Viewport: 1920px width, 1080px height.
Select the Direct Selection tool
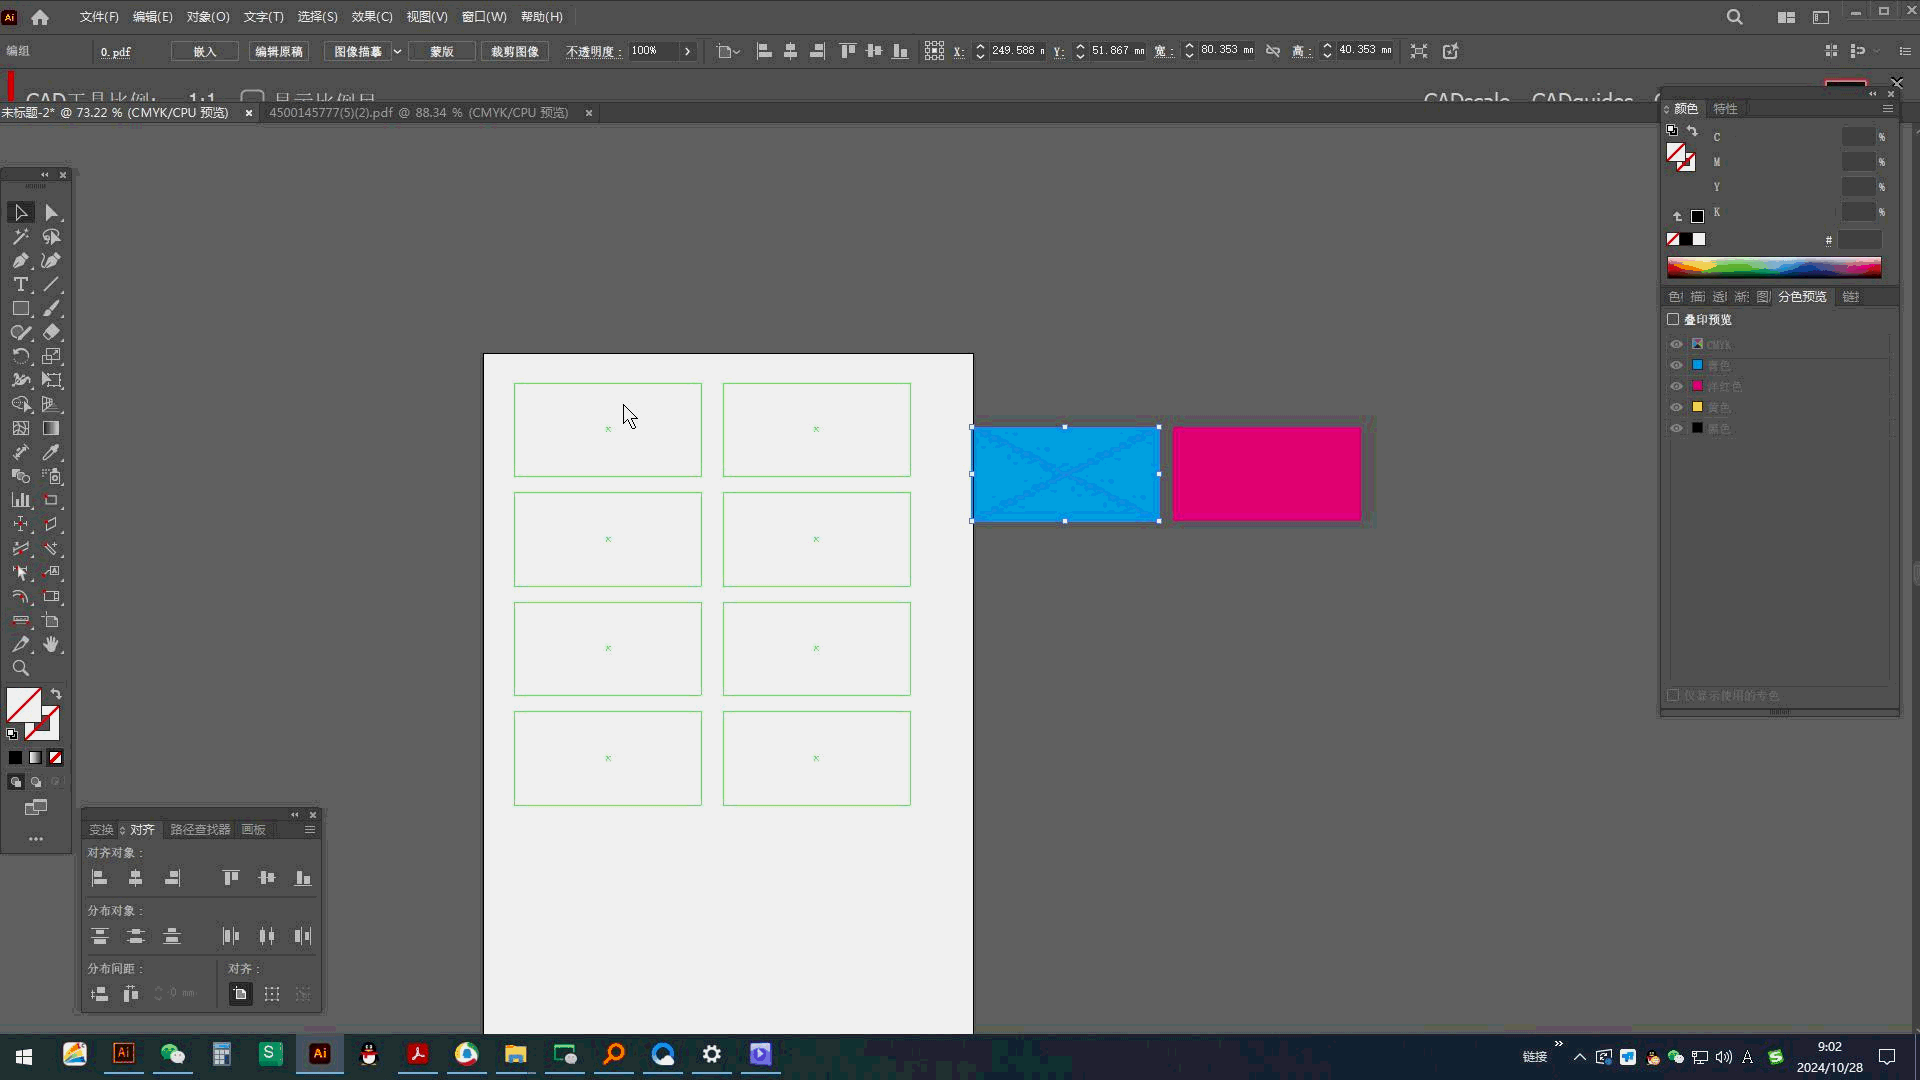pyautogui.click(x=51, y=213)
